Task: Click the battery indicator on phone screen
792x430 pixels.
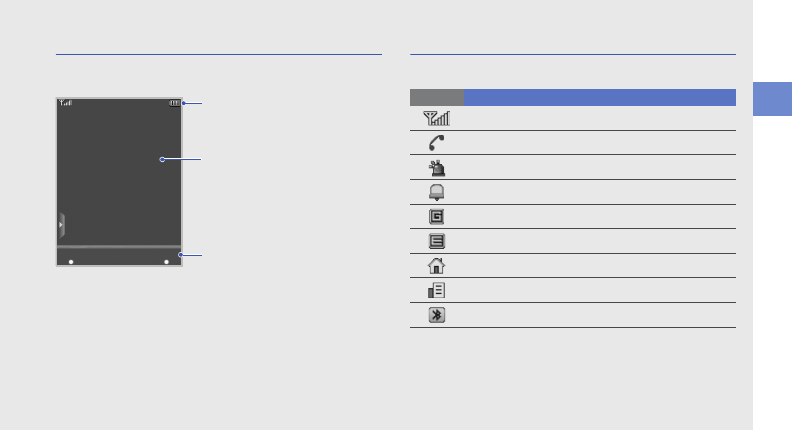Action: [x=176, y=102]
